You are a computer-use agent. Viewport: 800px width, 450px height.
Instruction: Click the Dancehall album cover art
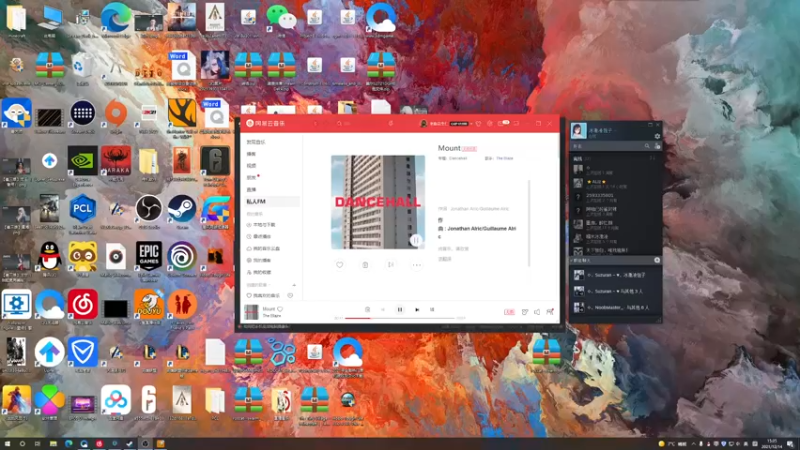point(378,202)
